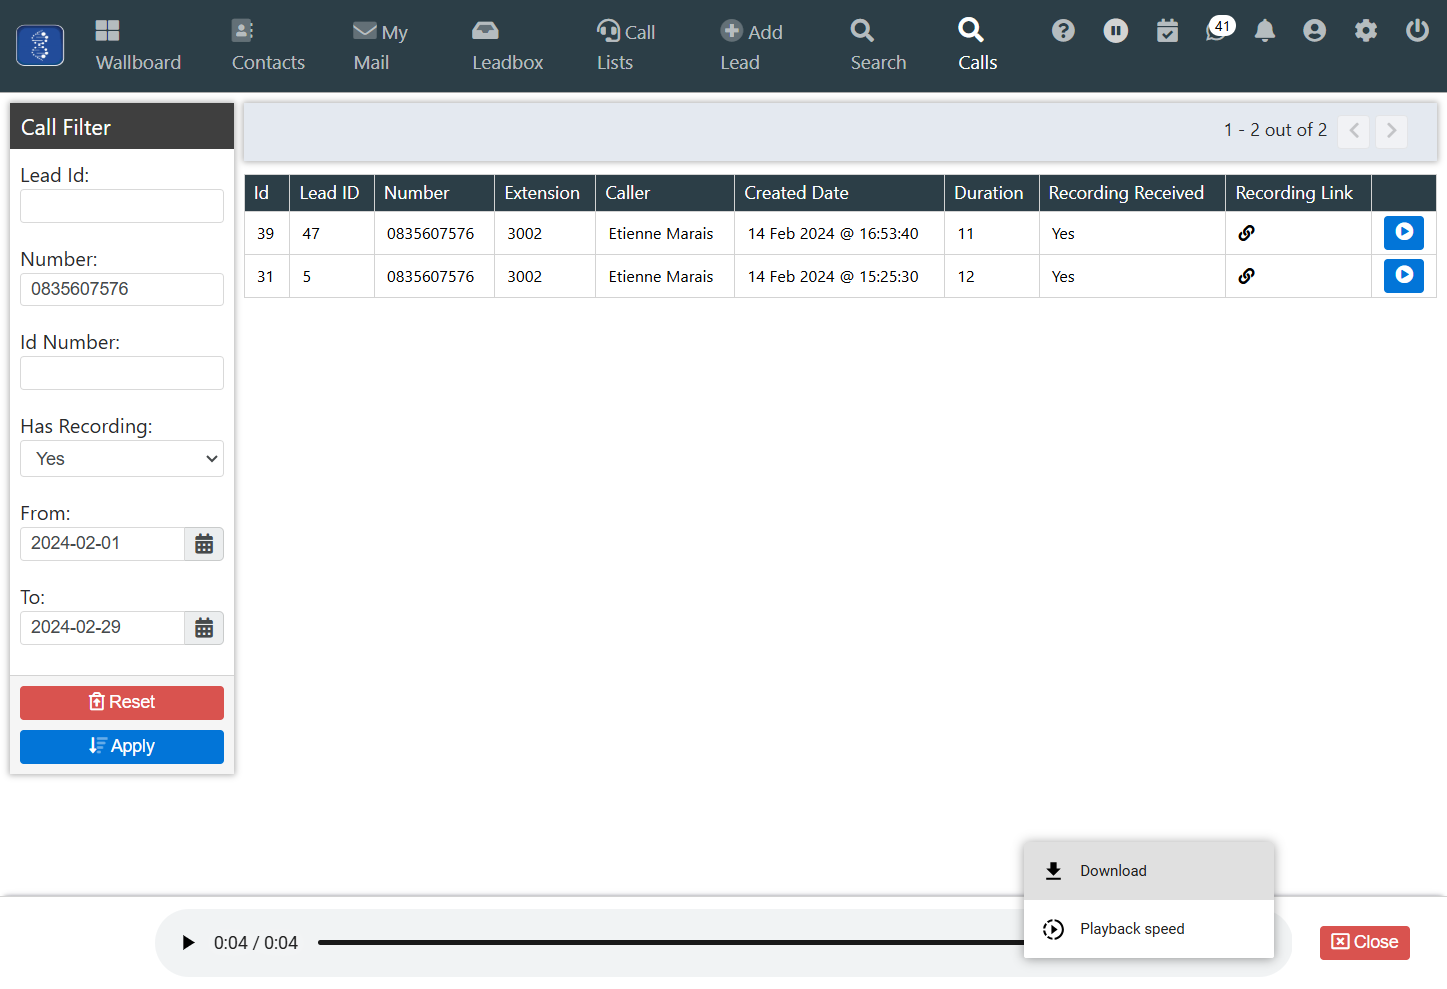Open recording link for call 31
The width and height of the screenshot is (1447, 989).
pos(1246,276)
